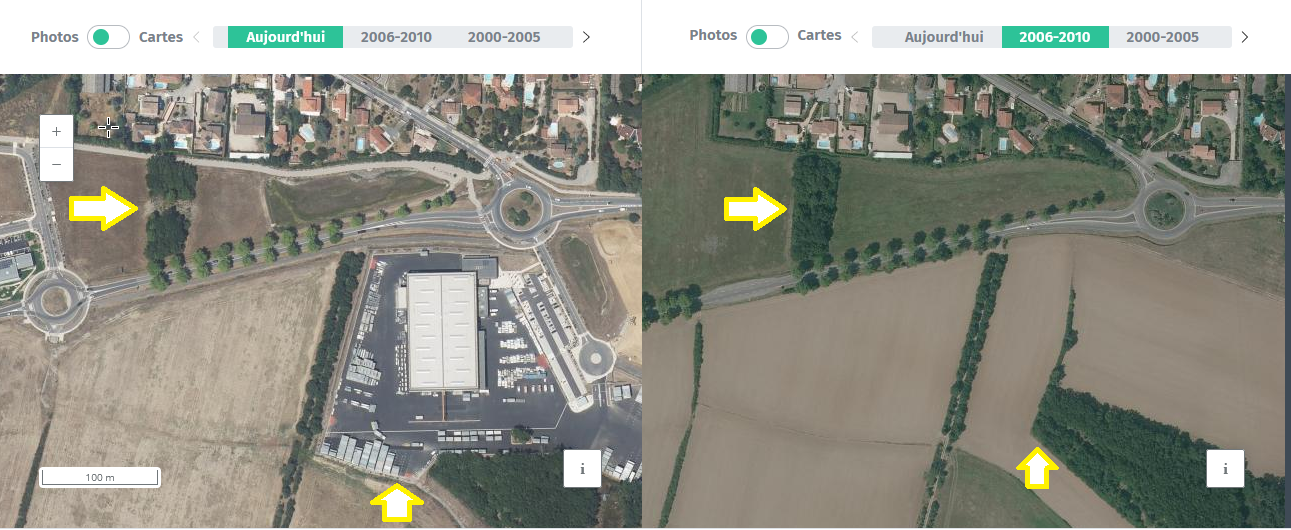Click the 100 m scale bar
Viewport: 1291px width, 530px height.
tap(100, 477)
